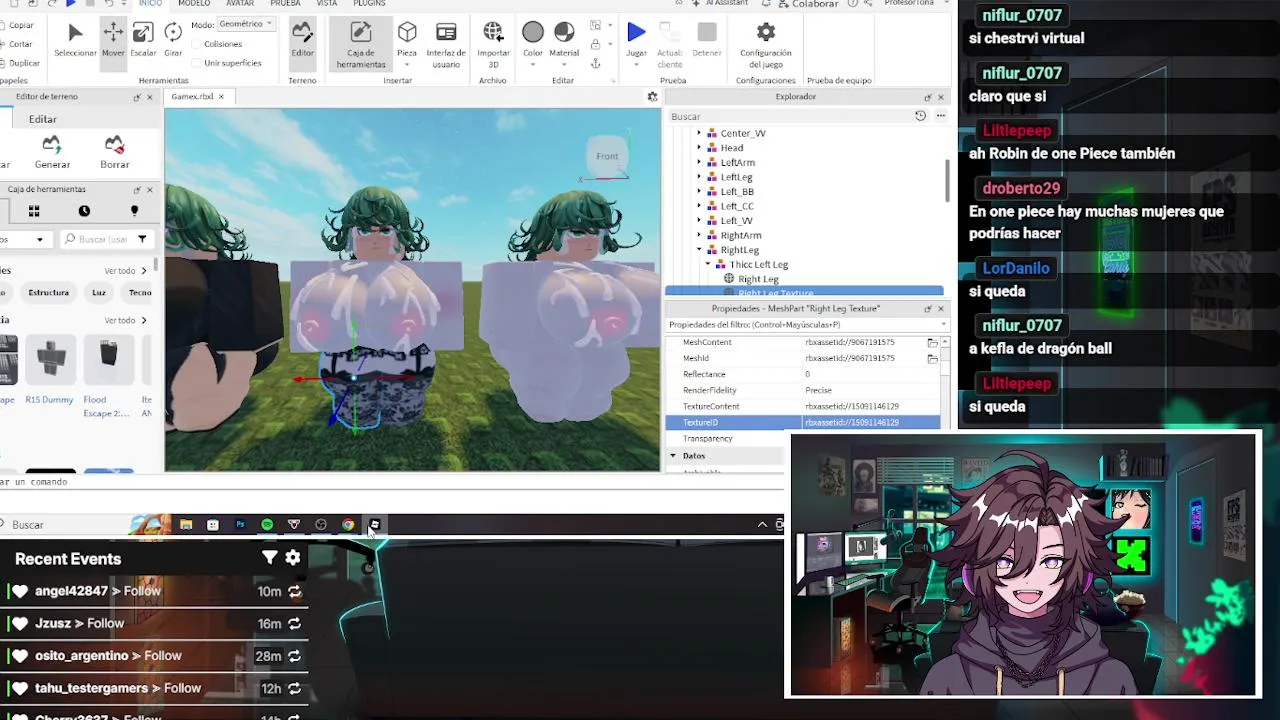1280x720 pixels.
Task: Open Propiedades del filtro dropdown
Action: pyautogui.click(x=943, y=325)
